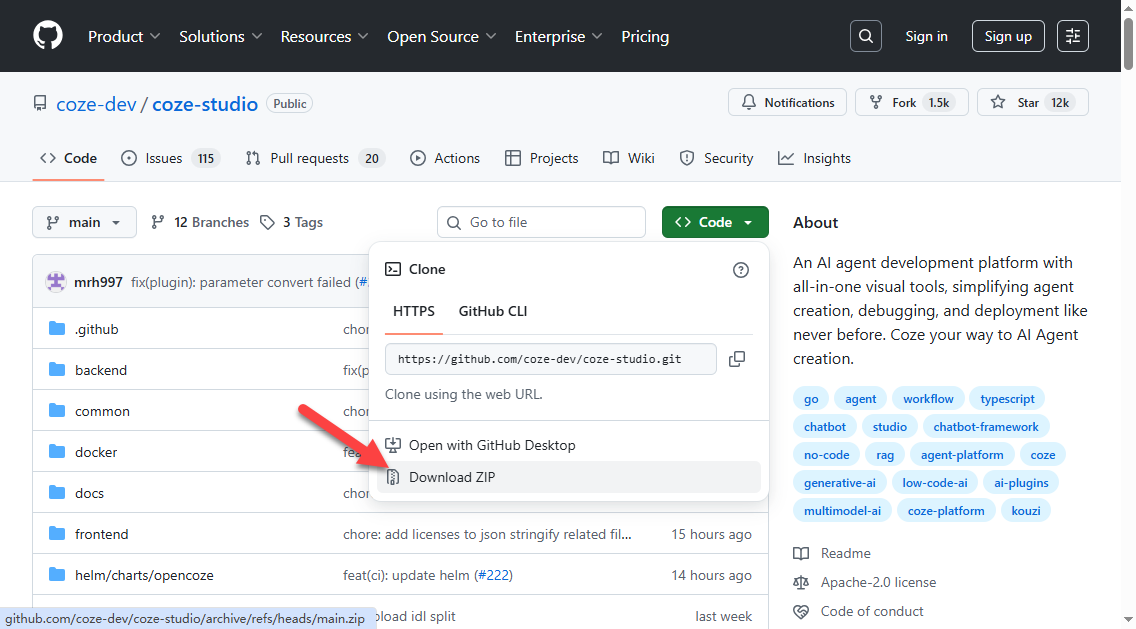Open the Open Source menu
Image resolution: width=1136 pixels, height=629 pixels.
point(442,36)
